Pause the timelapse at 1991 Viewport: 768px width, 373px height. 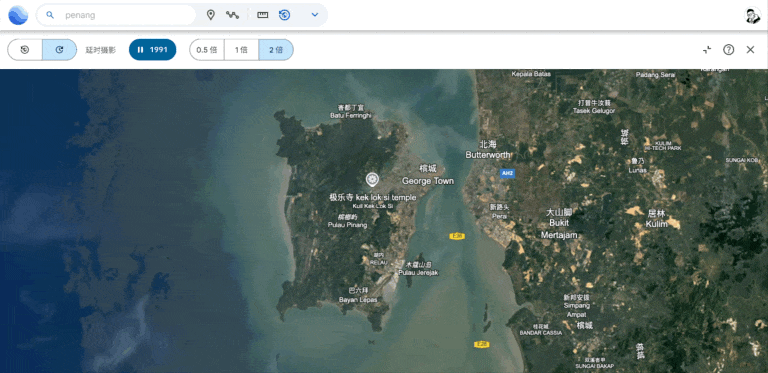click(x=152, y=49)
